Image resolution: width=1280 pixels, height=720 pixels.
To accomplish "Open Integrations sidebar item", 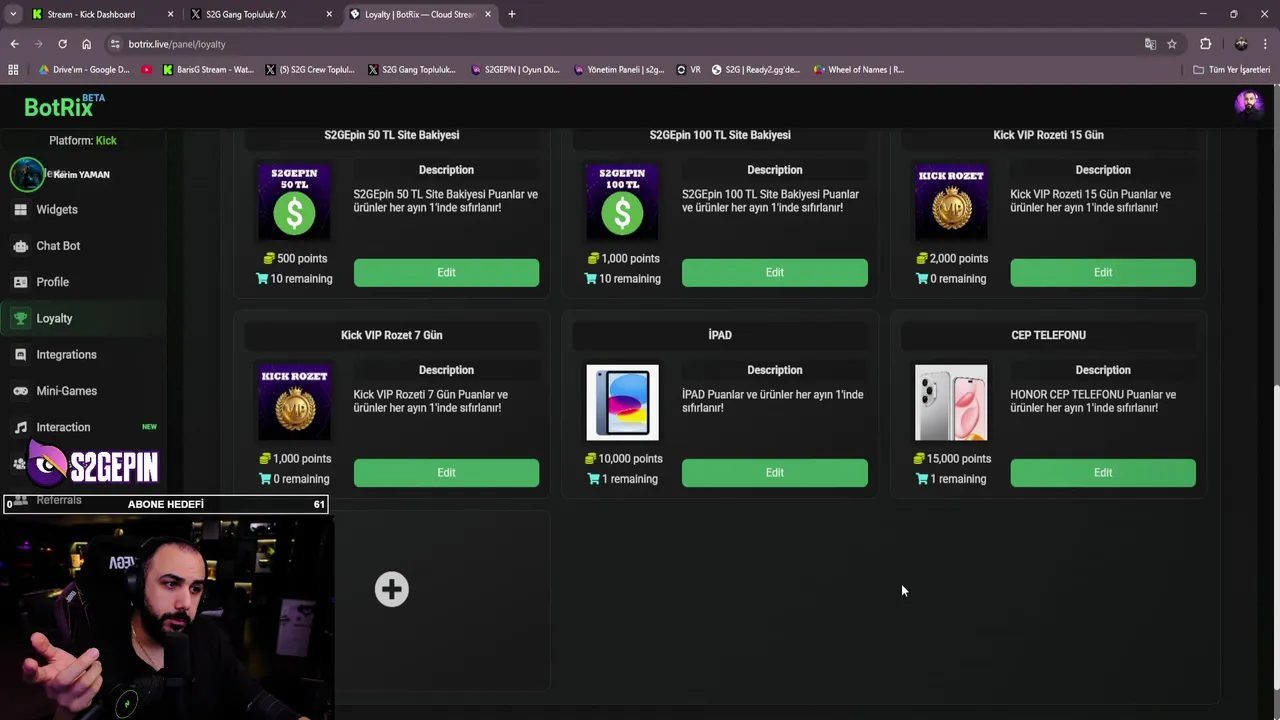I will [x=66, y=355].
